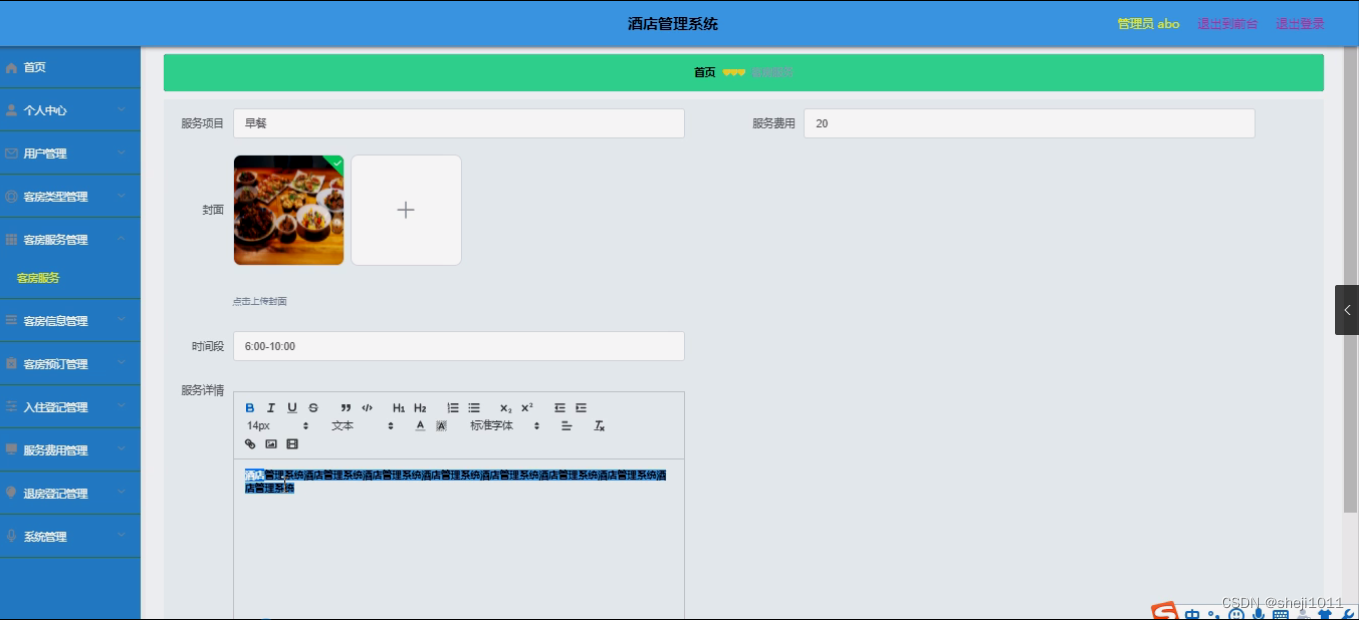Click the 首页 breadcrumb link
The height and width of the screenshot is (620, 1359).
(x=705, y=72)
